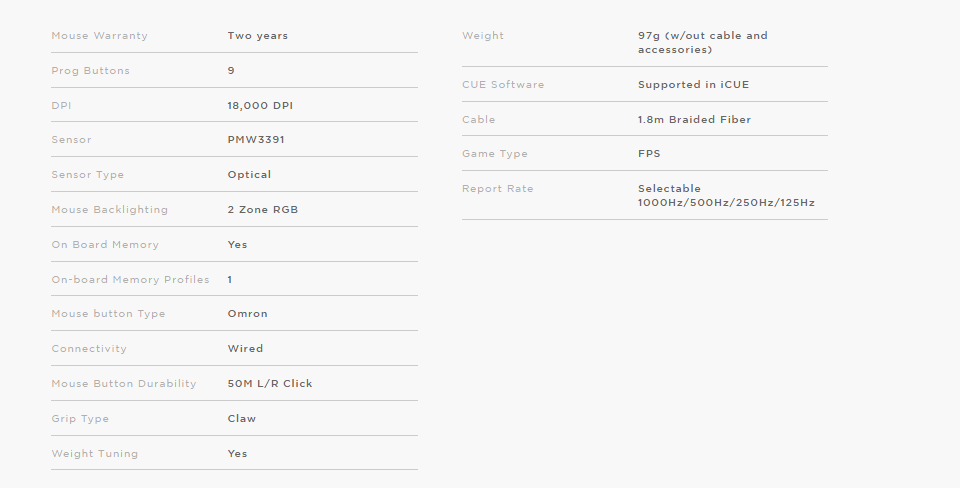The width and height of the screenshot is (960, 488).
Task: Select the Omron button type value
Action: (x=247, y=313)
